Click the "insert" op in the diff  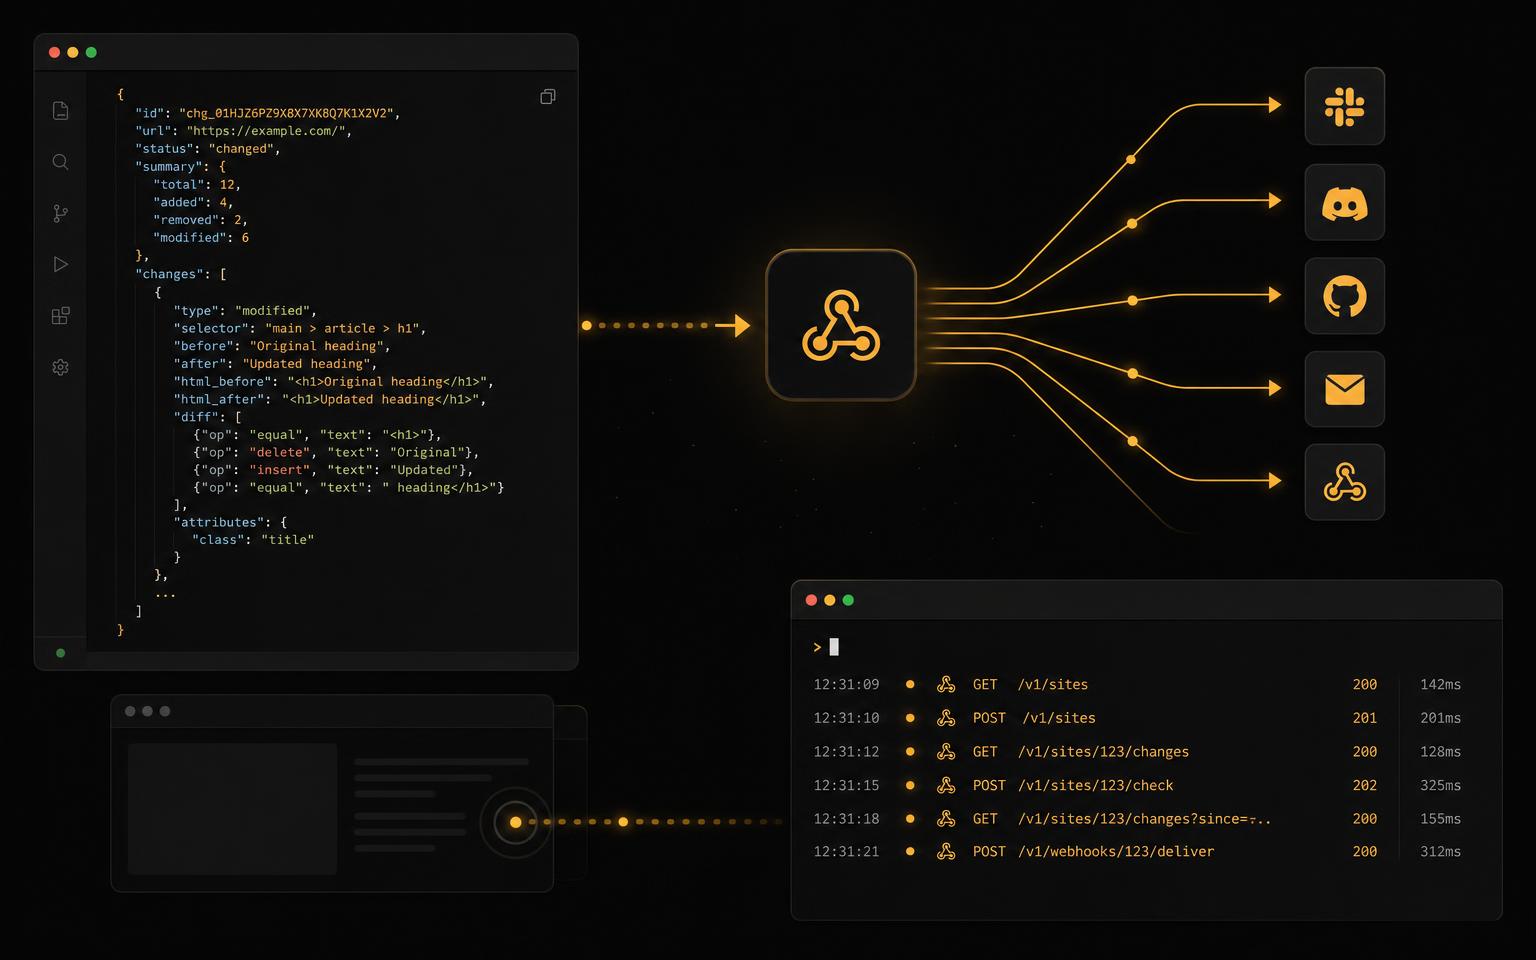pos(280,469)
